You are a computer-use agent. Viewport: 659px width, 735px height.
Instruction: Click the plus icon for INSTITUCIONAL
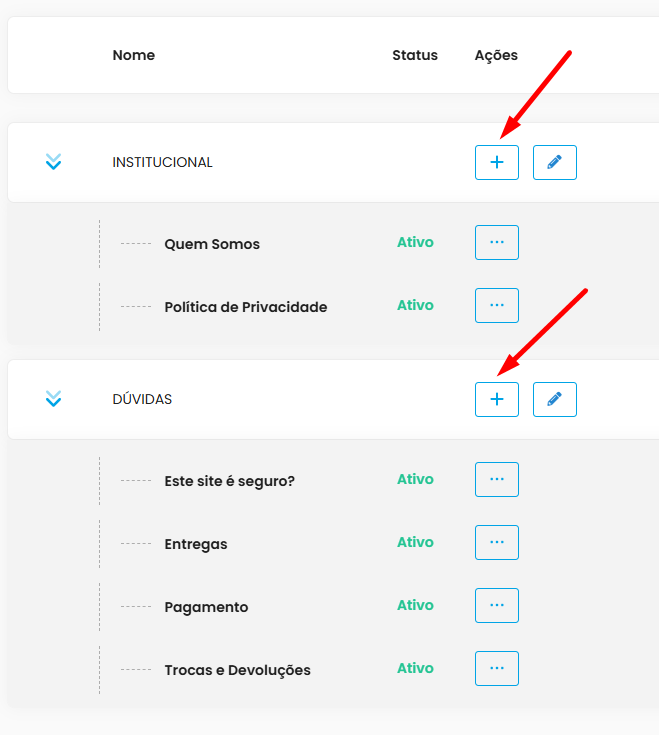pyautogui.click(x=496, y=162)
